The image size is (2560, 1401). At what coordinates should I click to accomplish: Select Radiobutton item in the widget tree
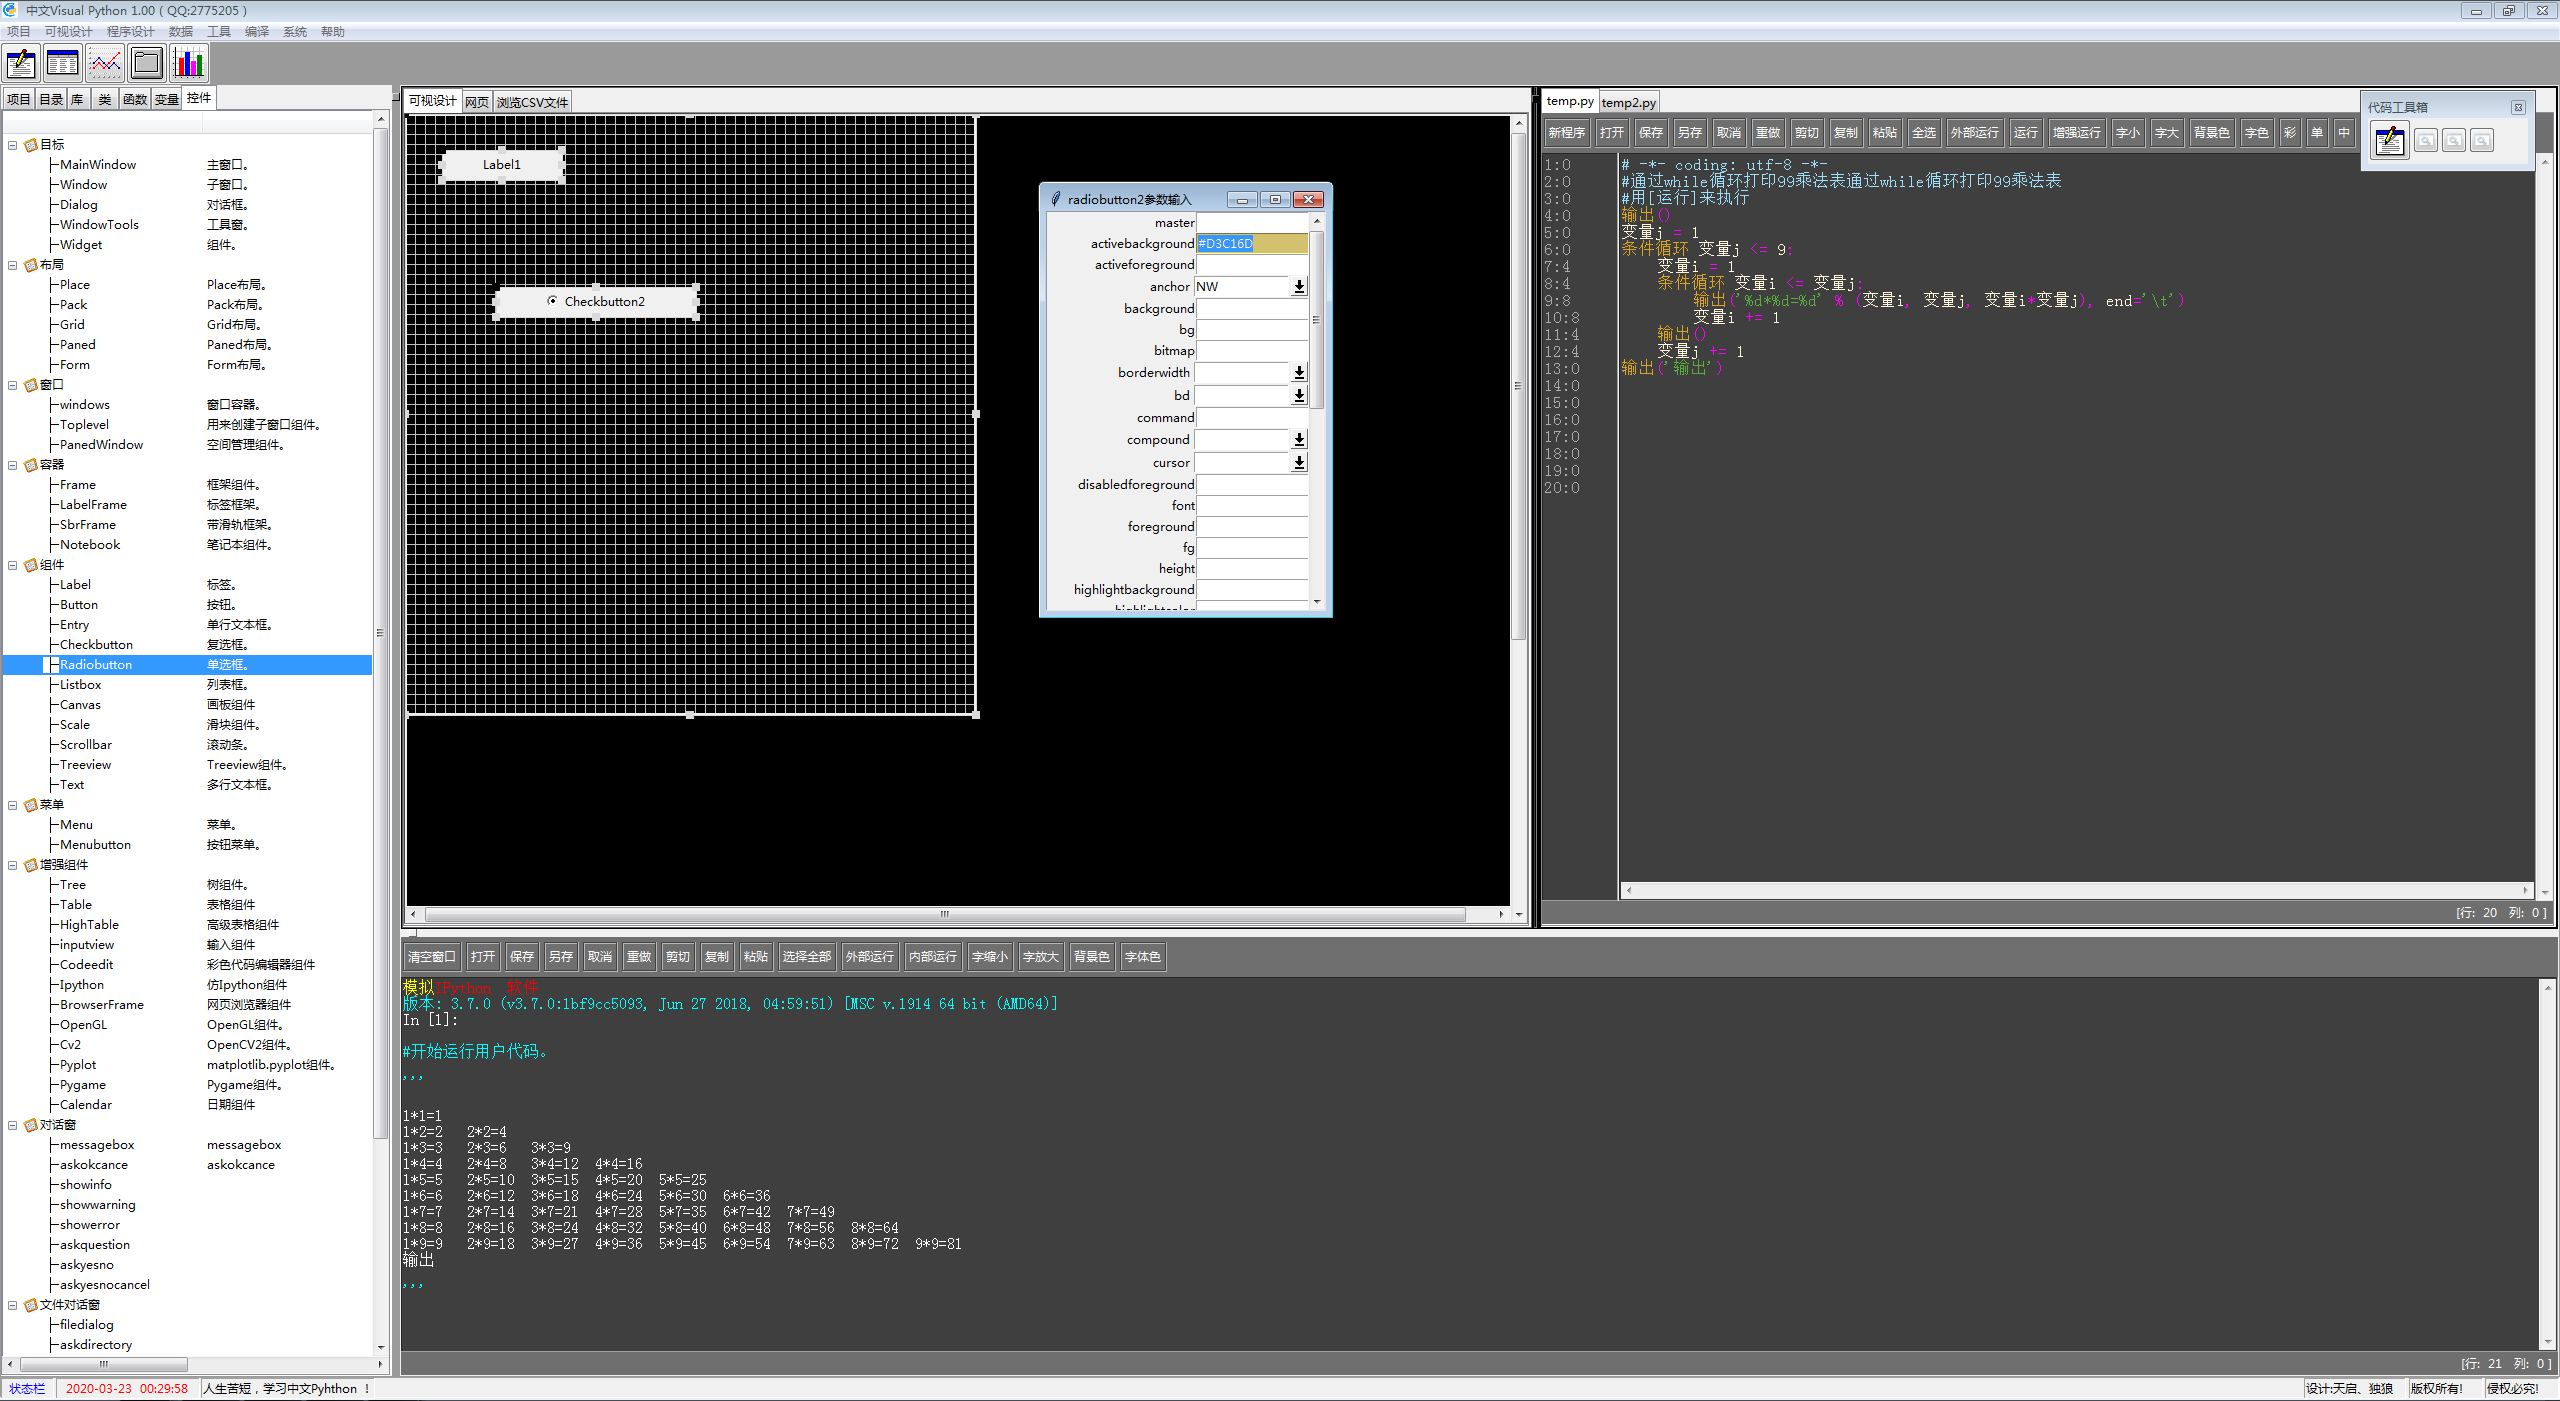(96, 665)
